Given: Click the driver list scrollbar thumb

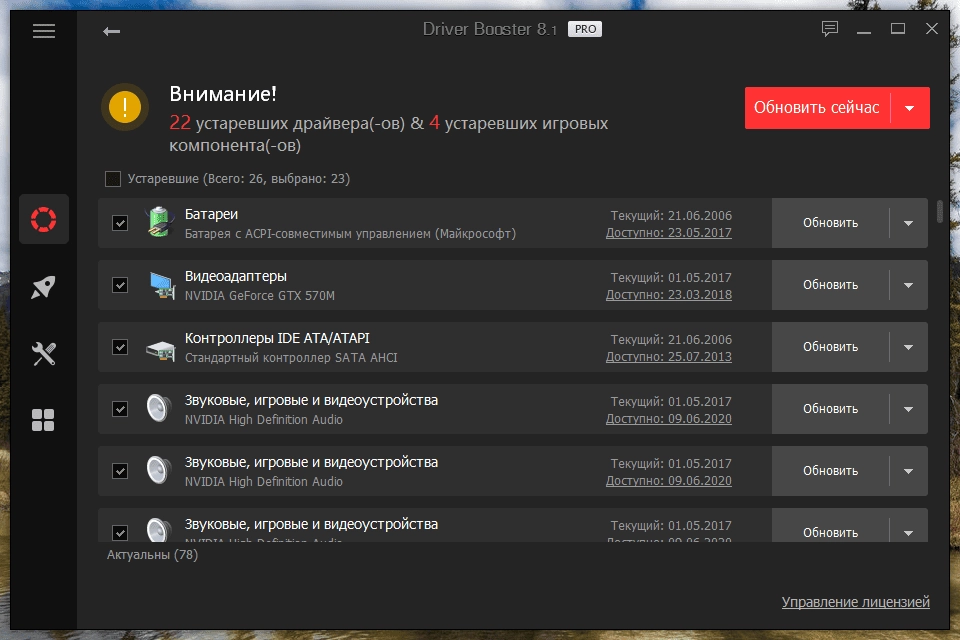Looking at the screenshot, I should [940, 211].
